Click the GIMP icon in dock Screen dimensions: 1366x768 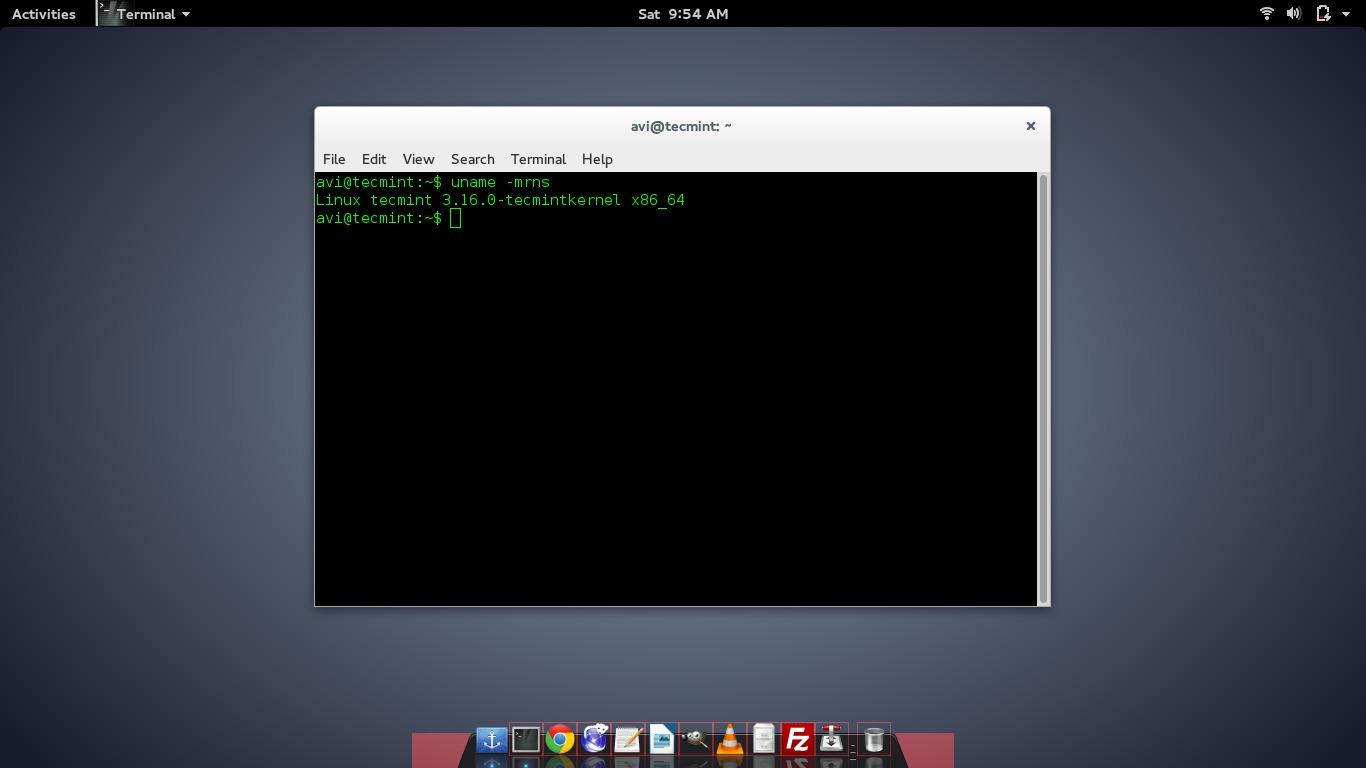pyautogui.click(x=696, y=739)
